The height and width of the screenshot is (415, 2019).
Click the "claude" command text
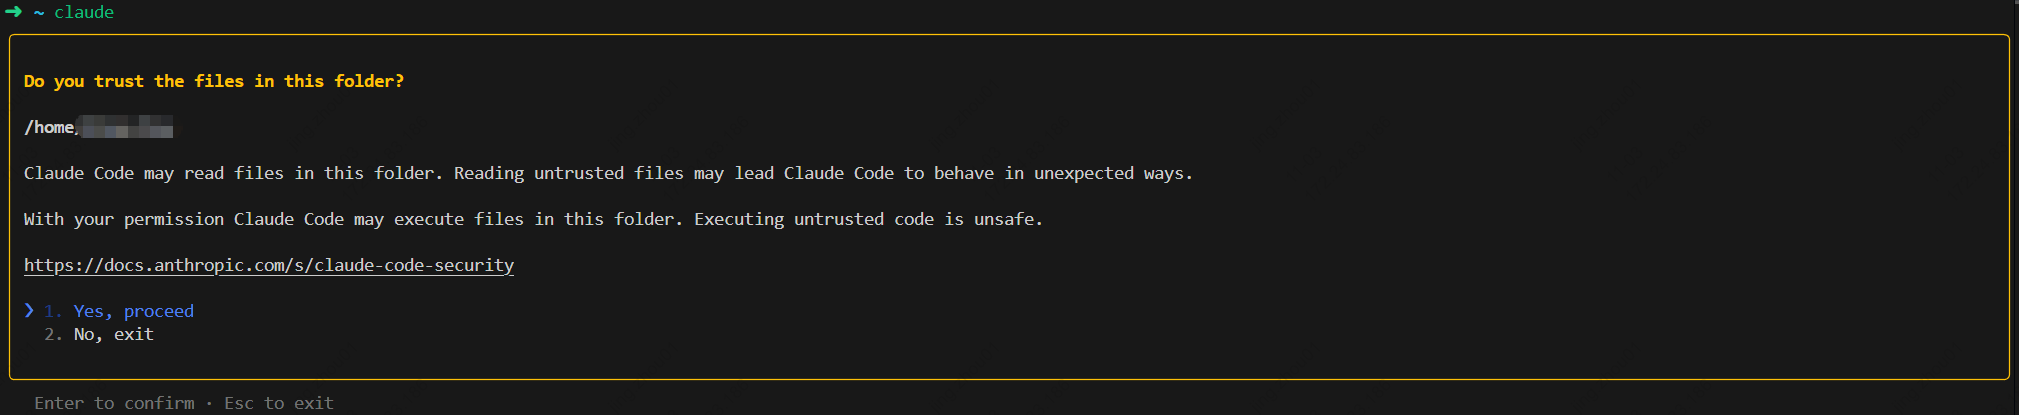[84, 12]
